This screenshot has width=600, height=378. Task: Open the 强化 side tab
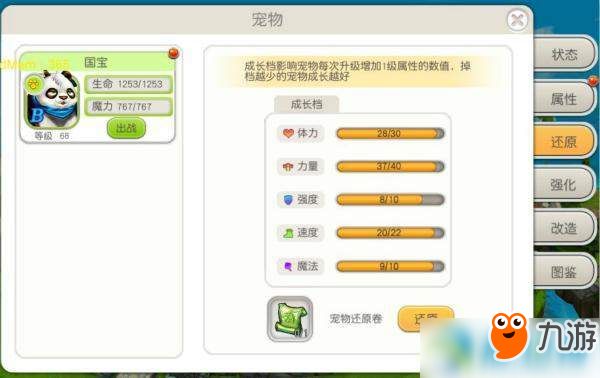click(564, 185)
